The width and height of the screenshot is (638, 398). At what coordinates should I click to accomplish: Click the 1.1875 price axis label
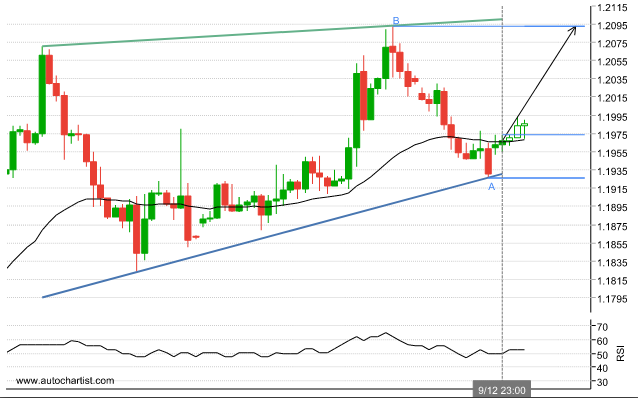point(612,227)
